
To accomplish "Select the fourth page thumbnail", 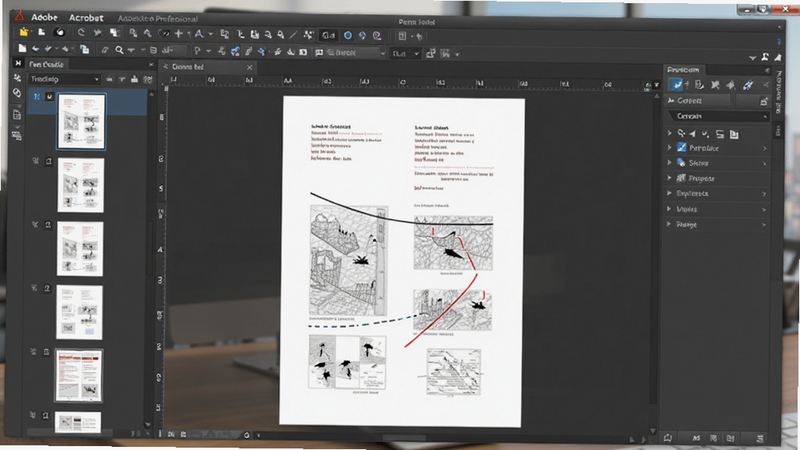I will (x=79, y=312).
